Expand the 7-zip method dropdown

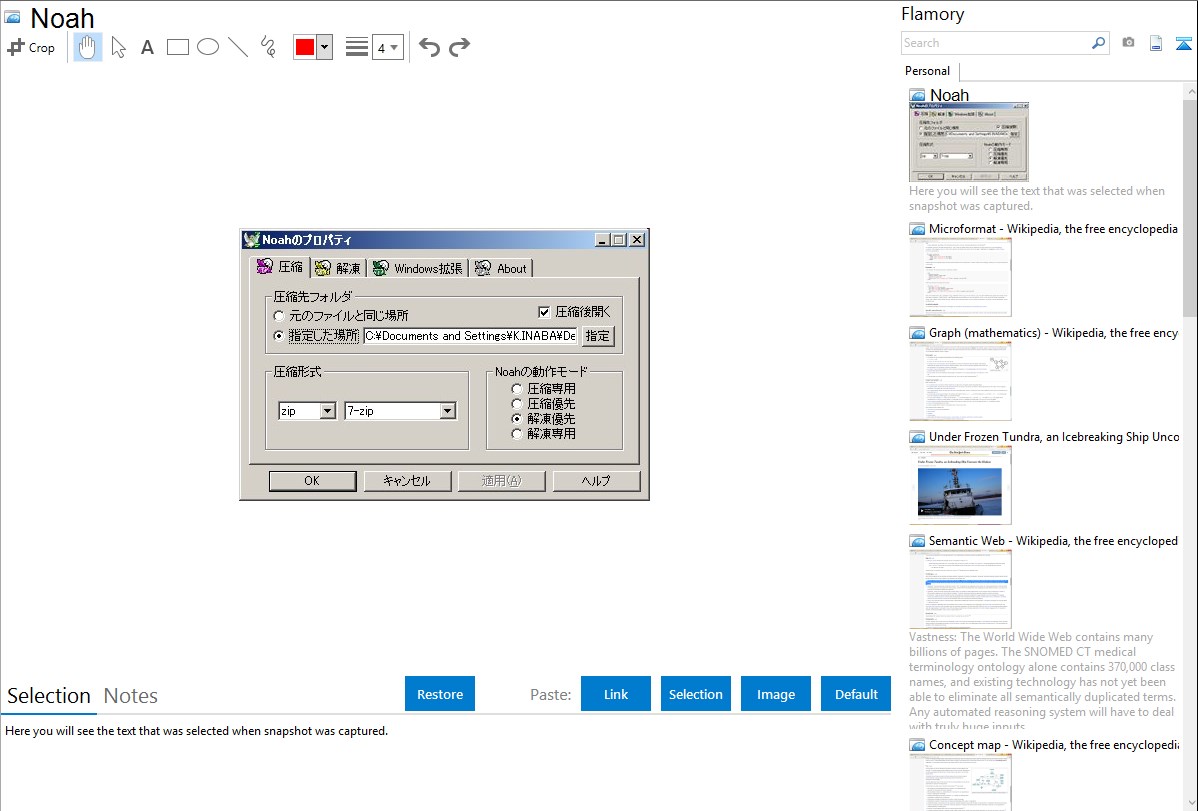[448, 411]
